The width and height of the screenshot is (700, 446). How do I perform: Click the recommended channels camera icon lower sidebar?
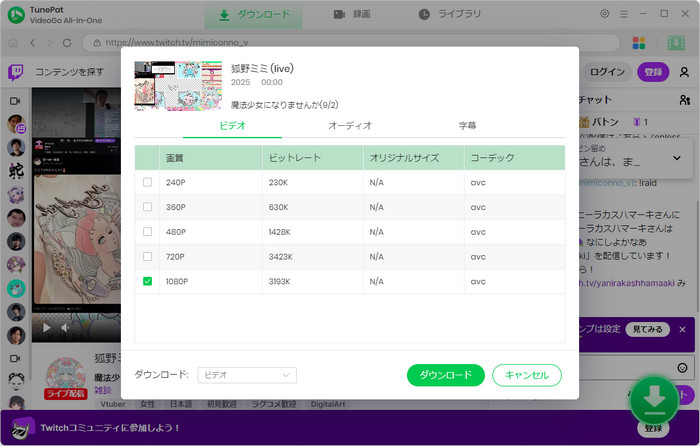pos(15,358)
